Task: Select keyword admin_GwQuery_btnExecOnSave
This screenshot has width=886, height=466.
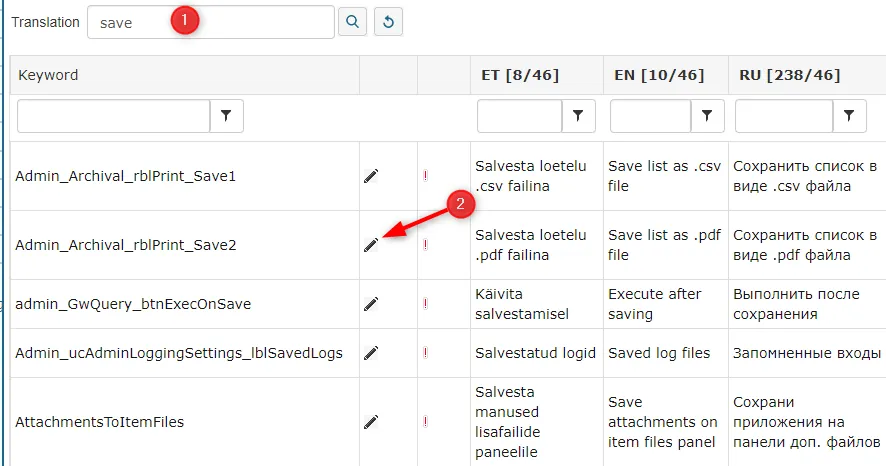Action: coord(133,304)
